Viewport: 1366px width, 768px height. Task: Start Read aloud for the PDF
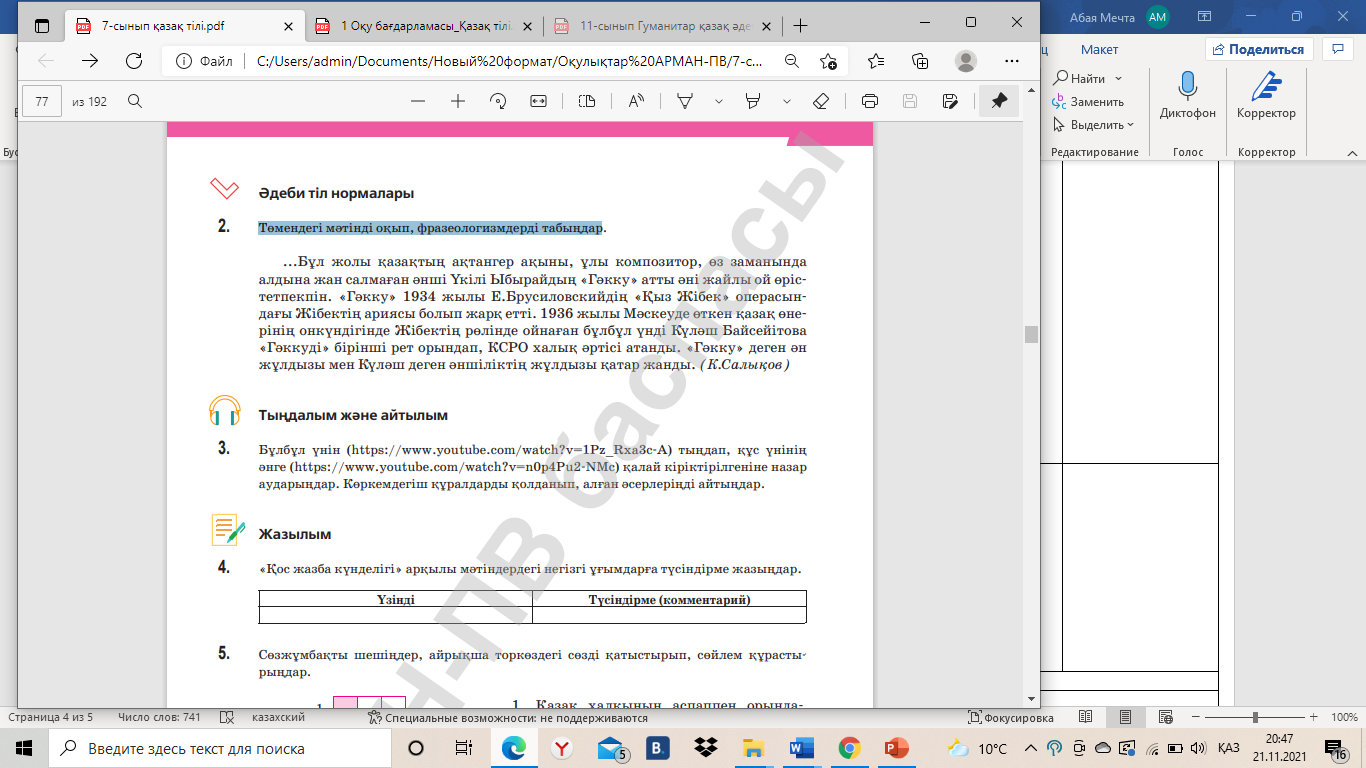pos(636,102)
